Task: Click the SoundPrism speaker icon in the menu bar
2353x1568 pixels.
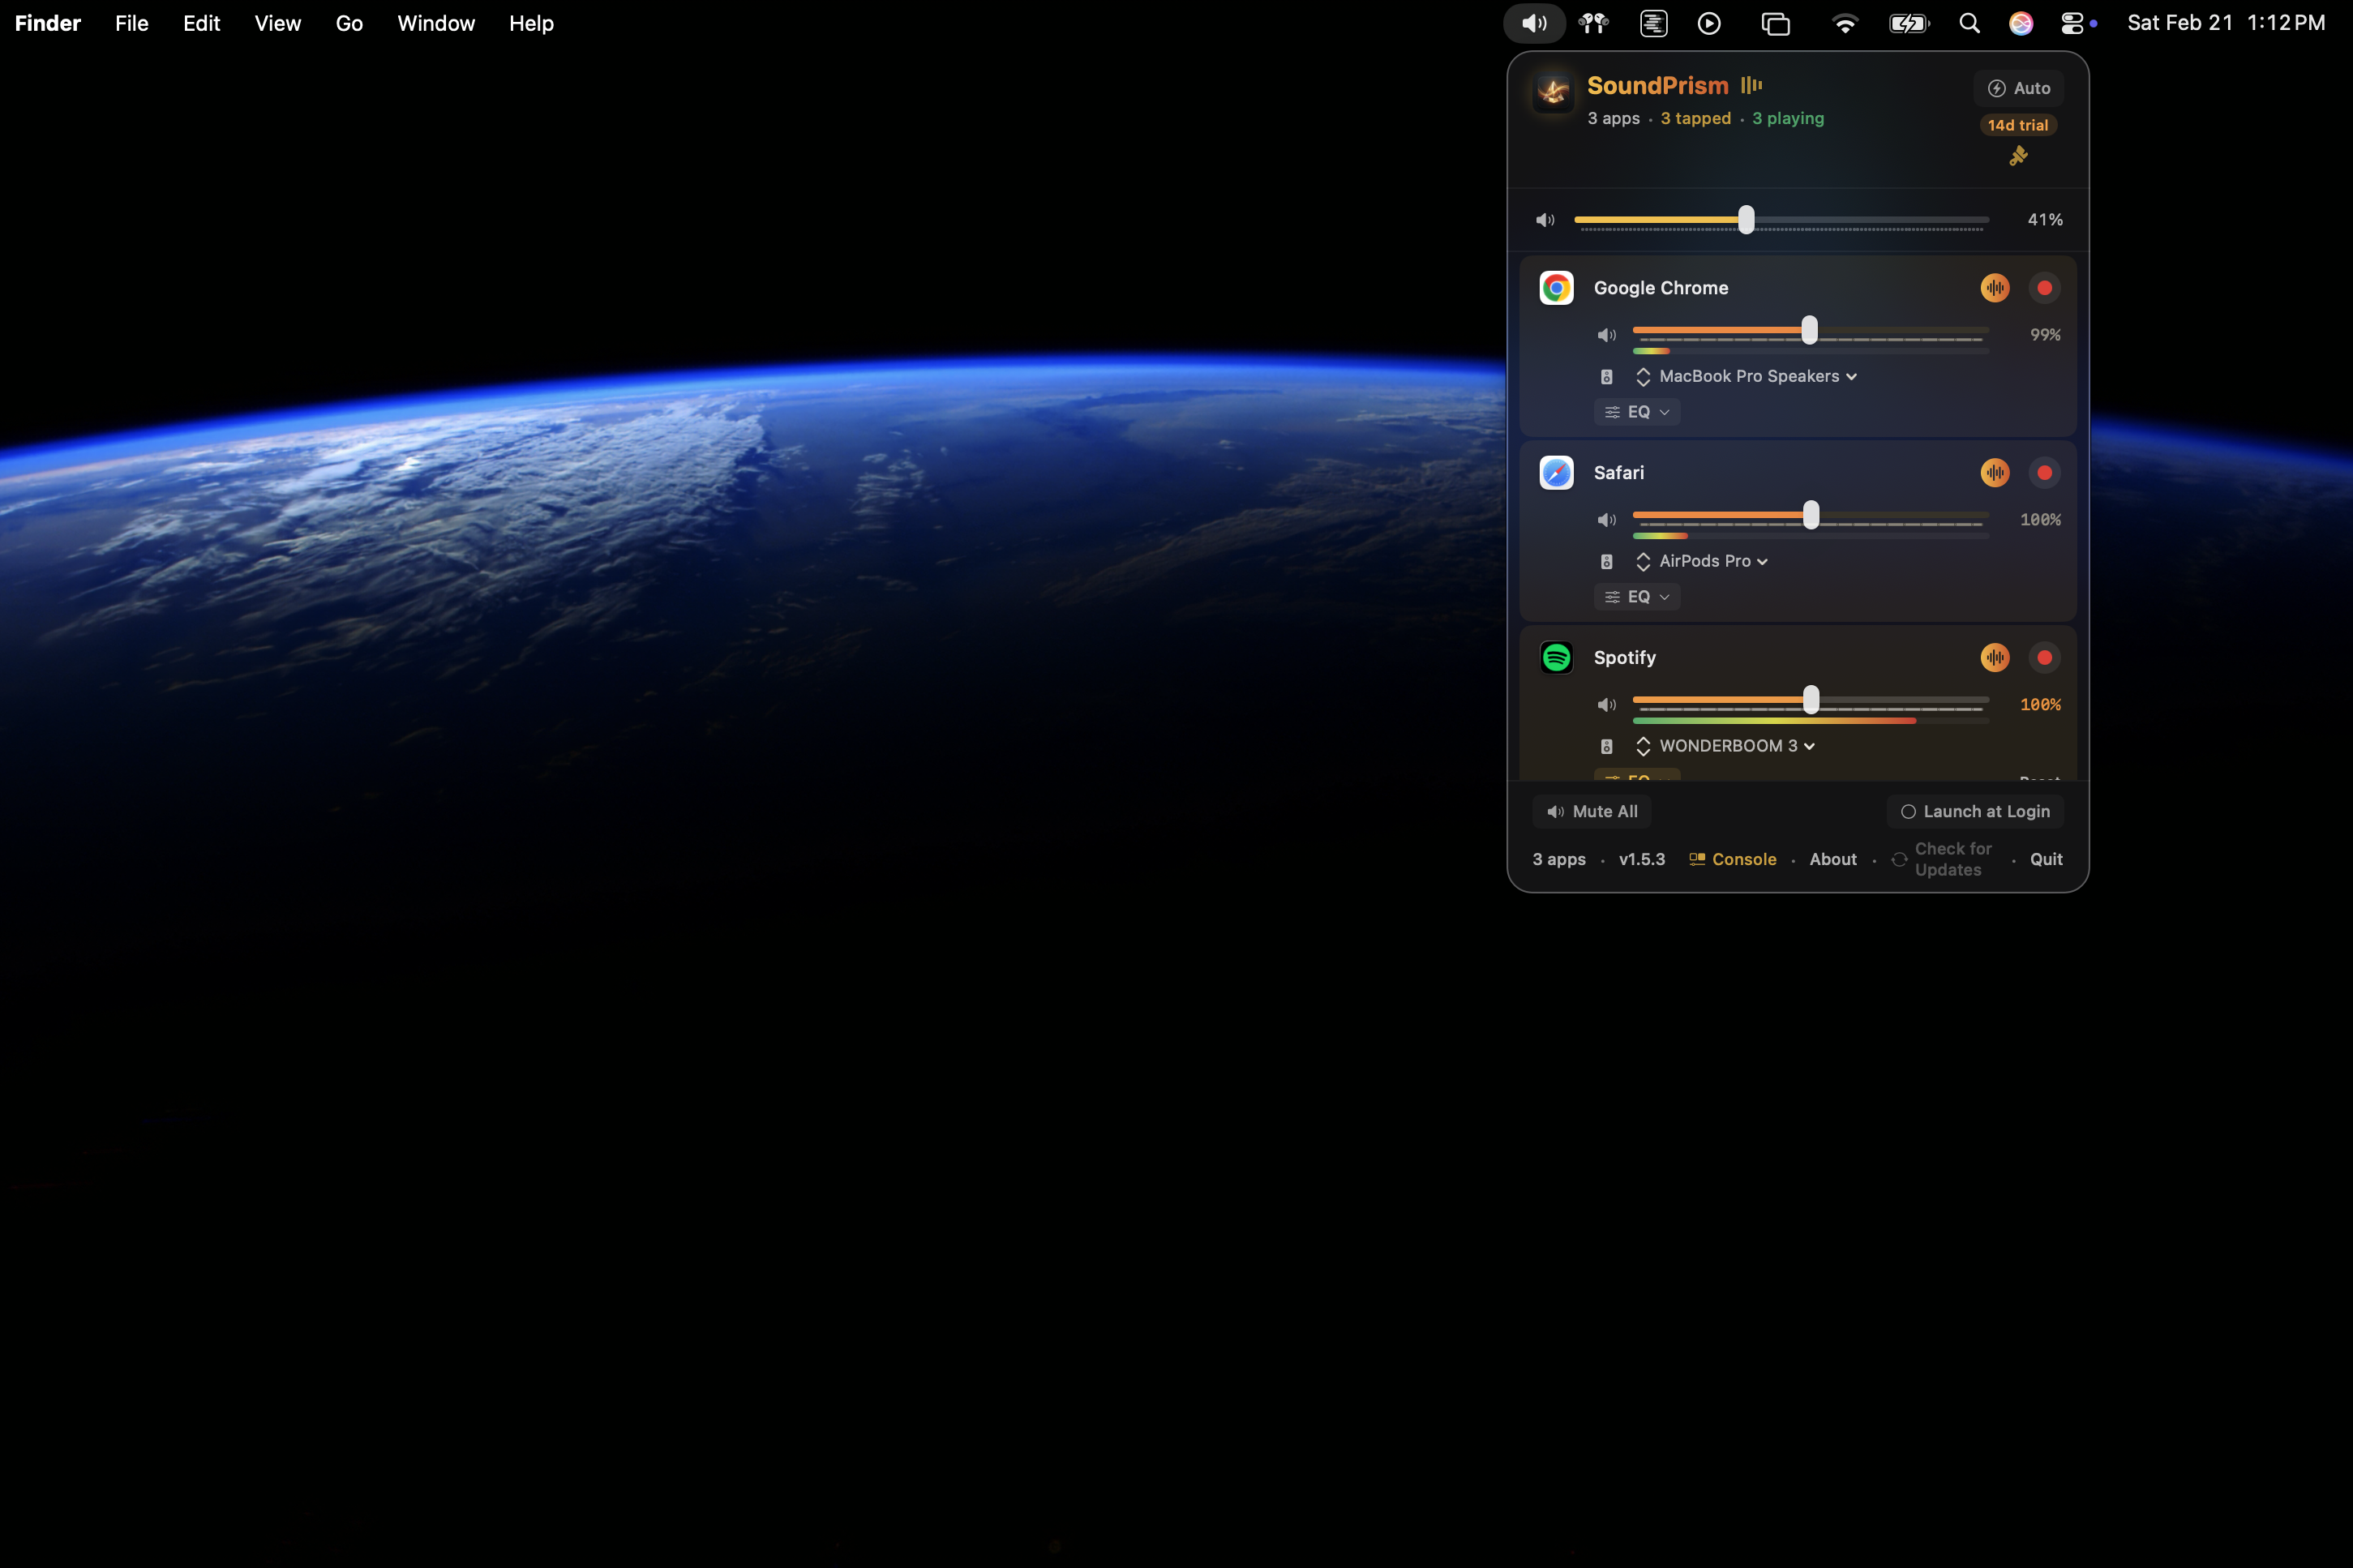Action: click(1534, 22)
